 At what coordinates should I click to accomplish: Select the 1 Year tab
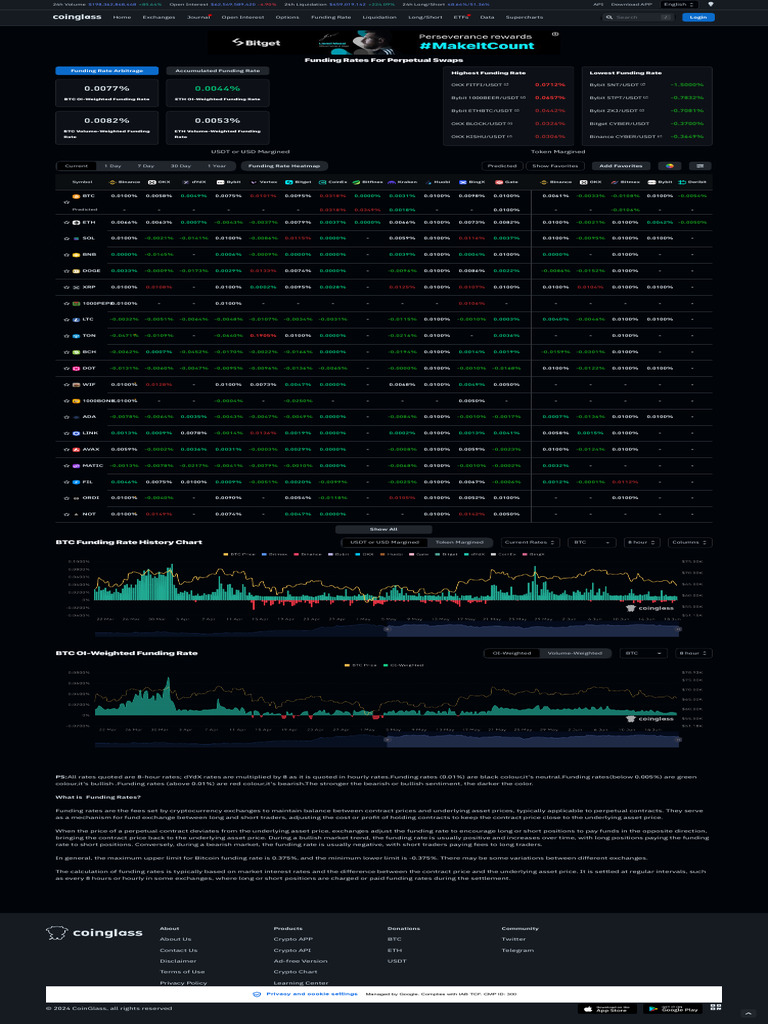(216, 166)
